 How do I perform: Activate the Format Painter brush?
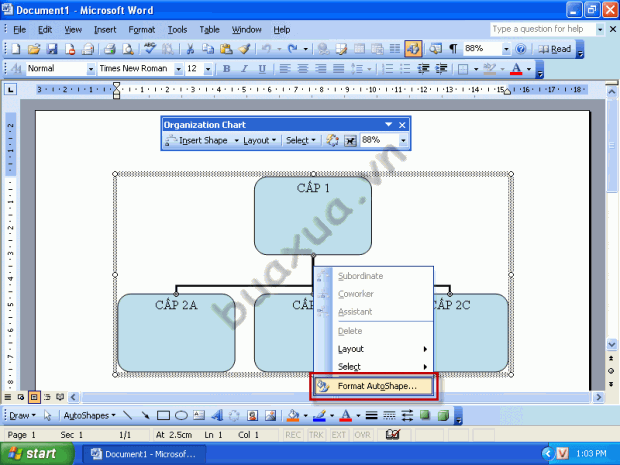click(244, 49)
